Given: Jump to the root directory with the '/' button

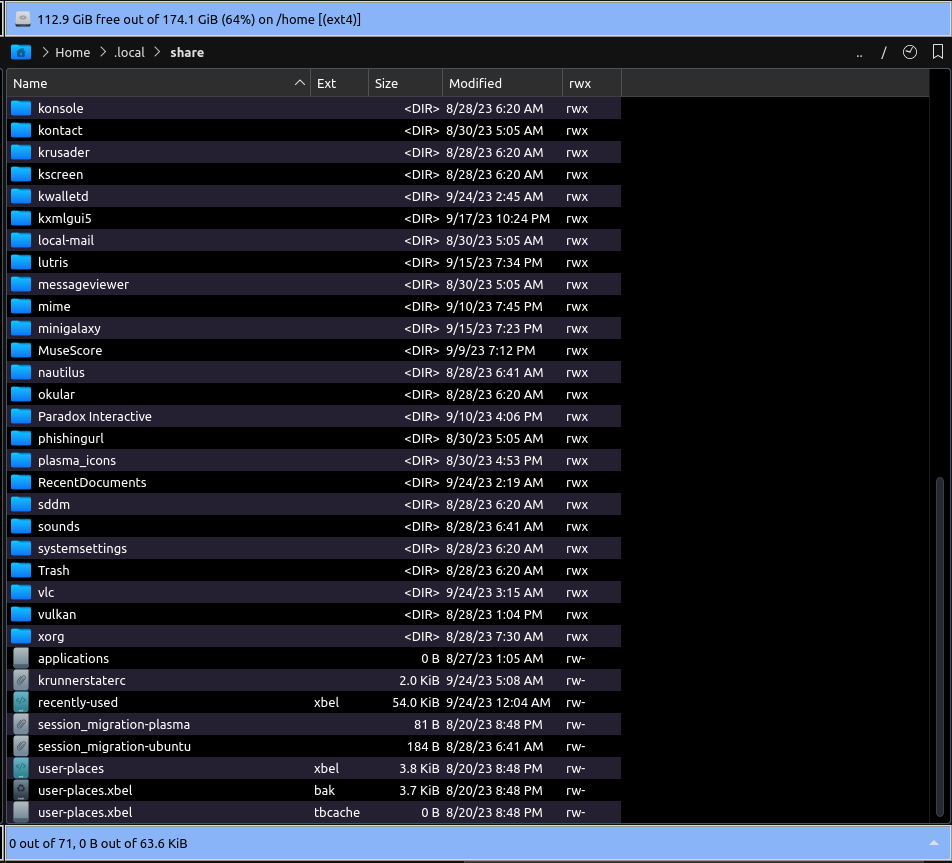Looking at the screenshot, I should (884, 53).
